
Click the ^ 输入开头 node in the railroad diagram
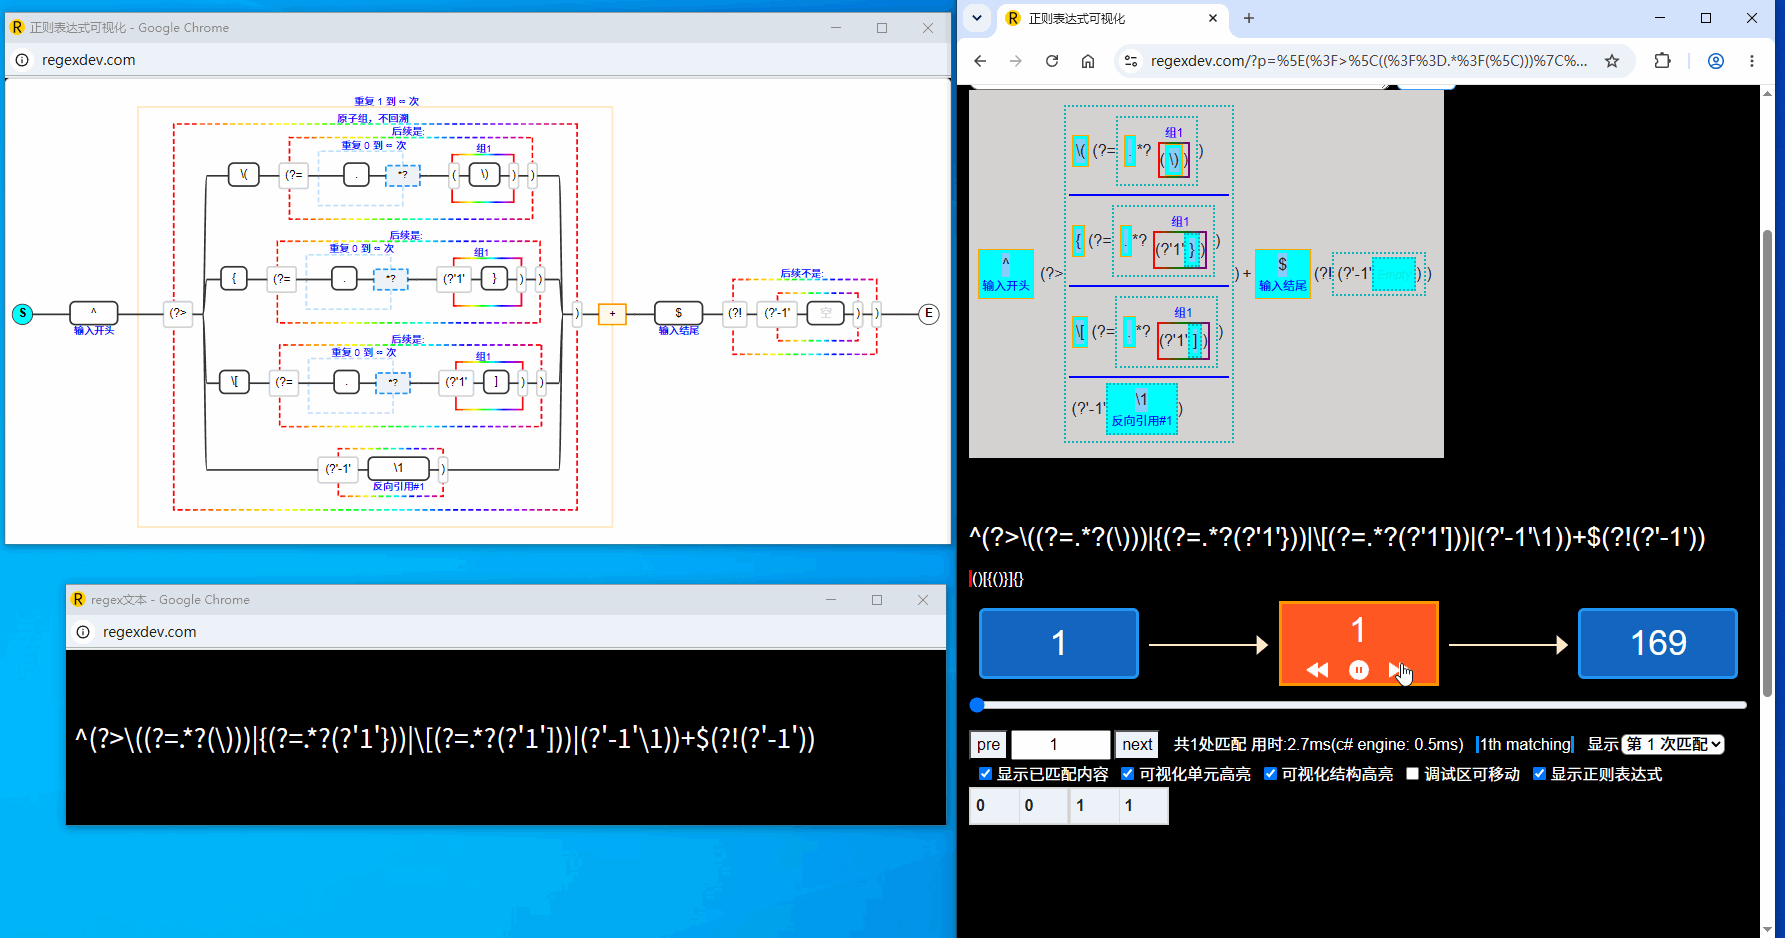coord(94,313)
